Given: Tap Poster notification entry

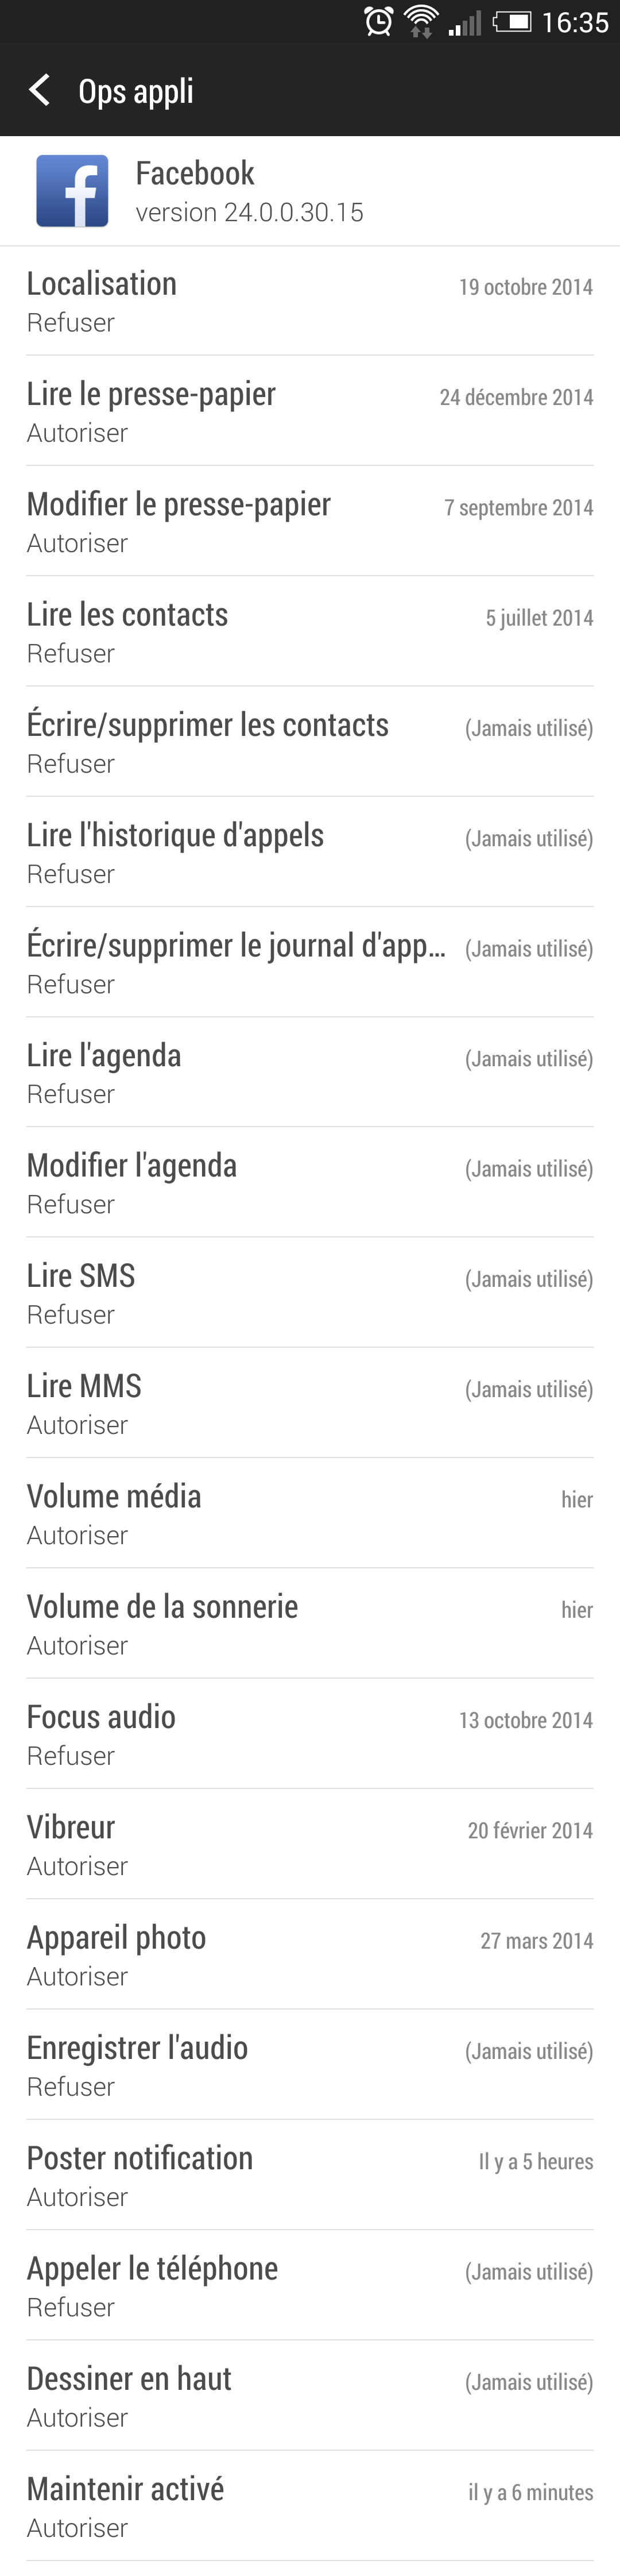Looking at the screenshot, I should (x=309, y=2175).
